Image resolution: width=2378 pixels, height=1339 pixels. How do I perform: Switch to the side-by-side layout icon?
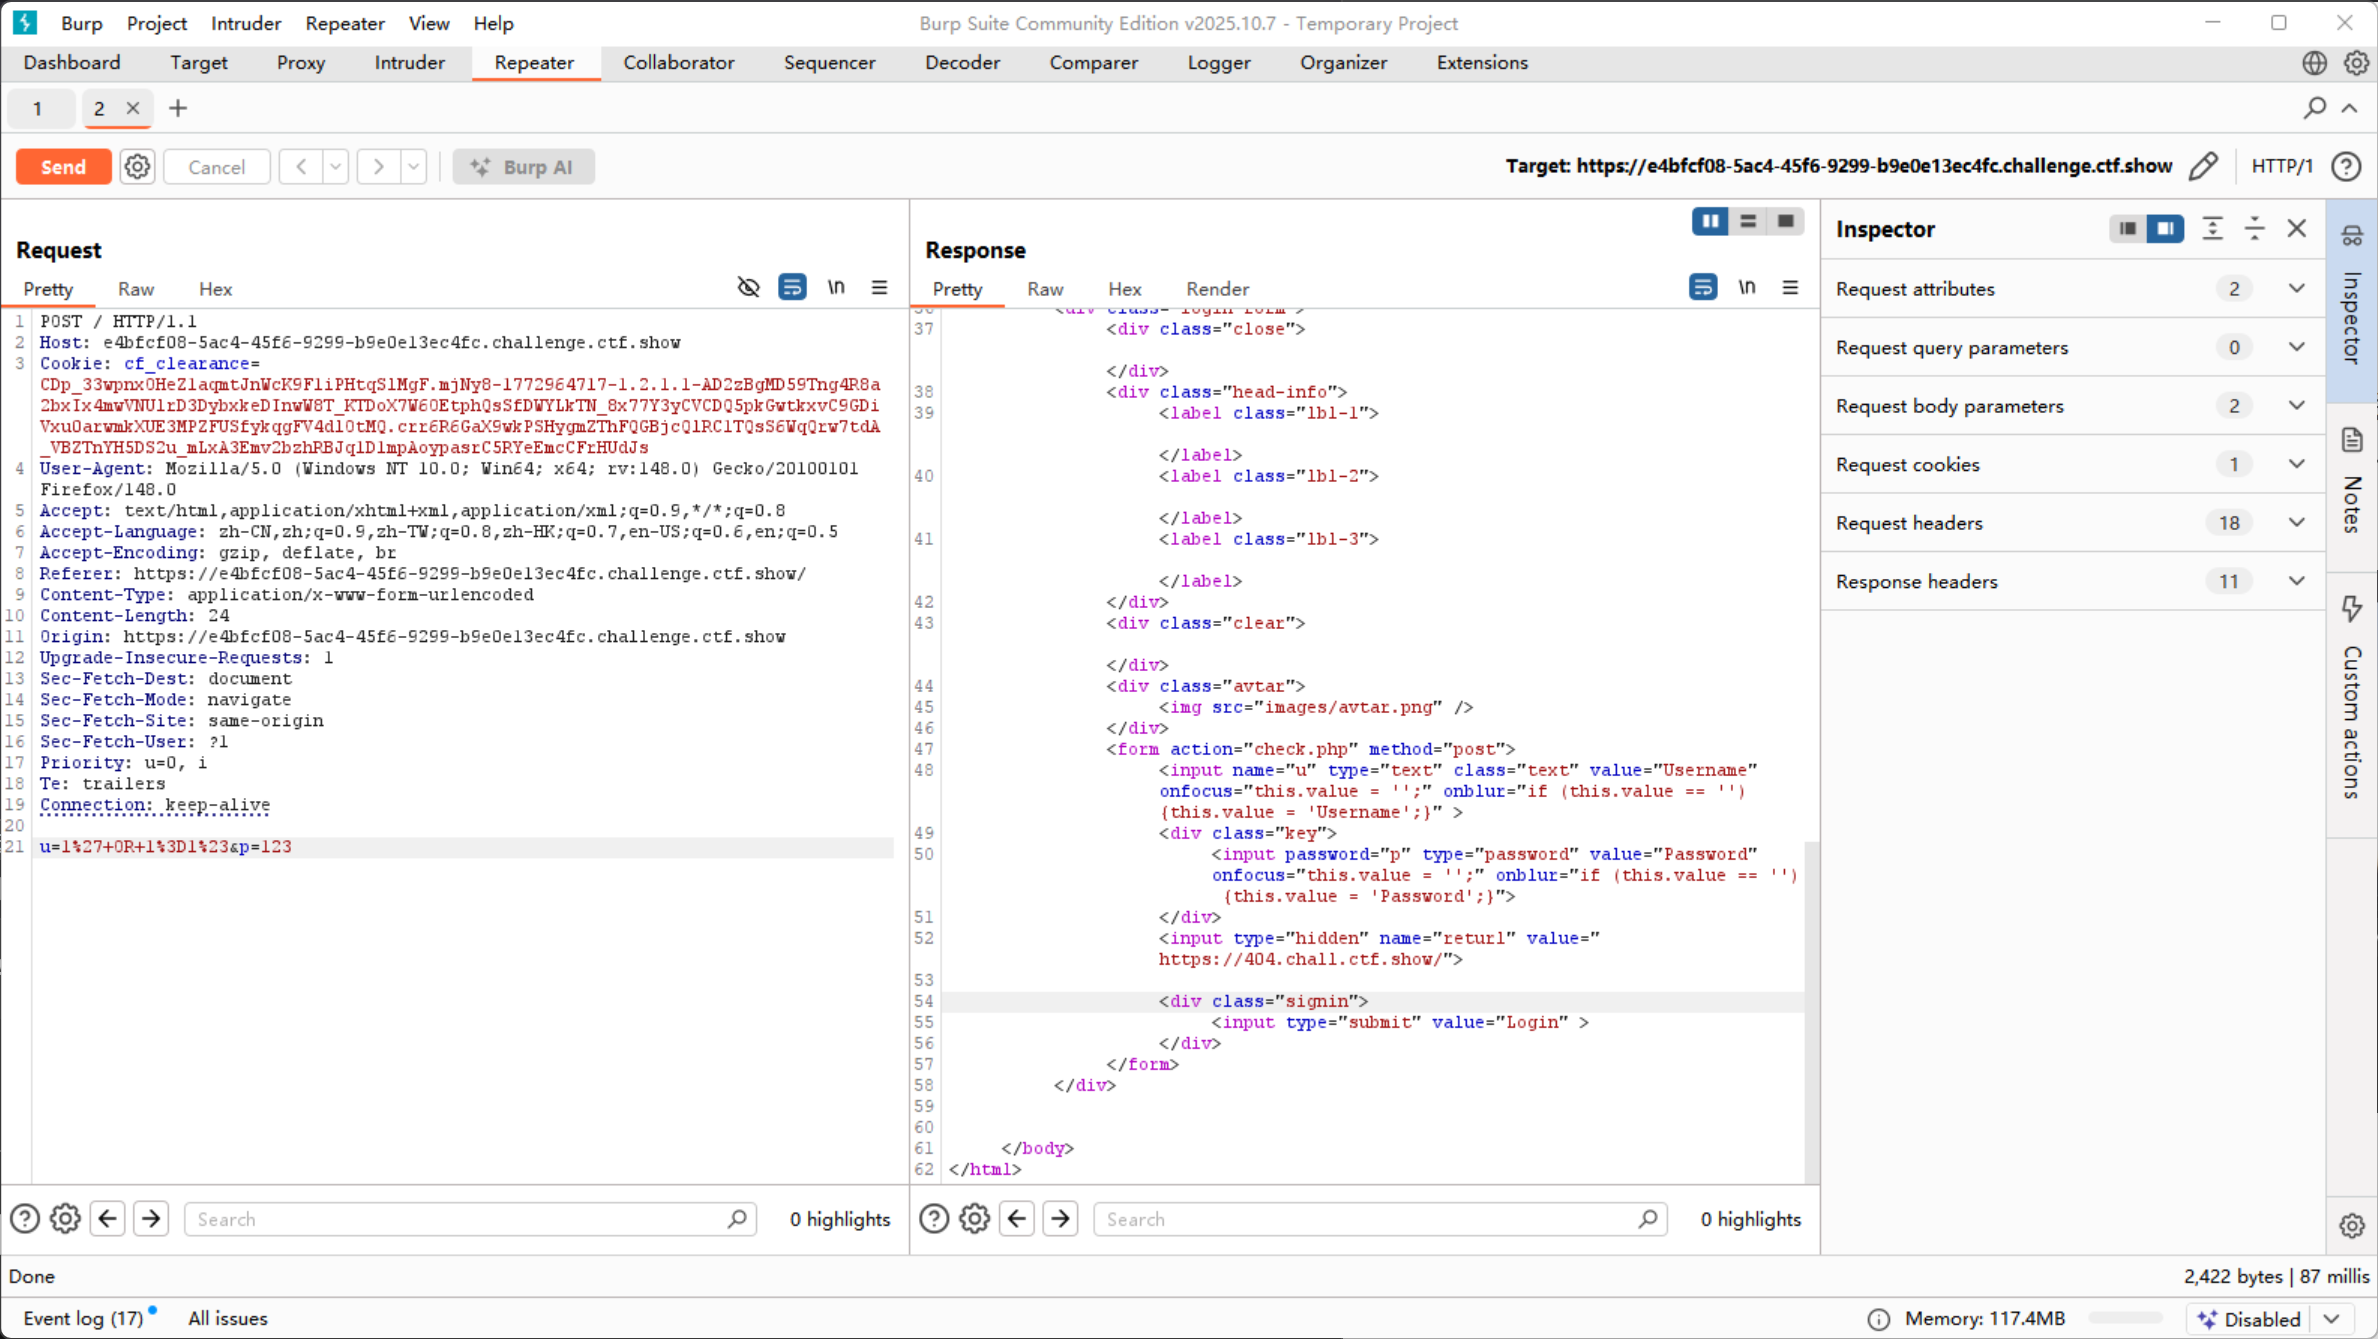point(1710,221)
